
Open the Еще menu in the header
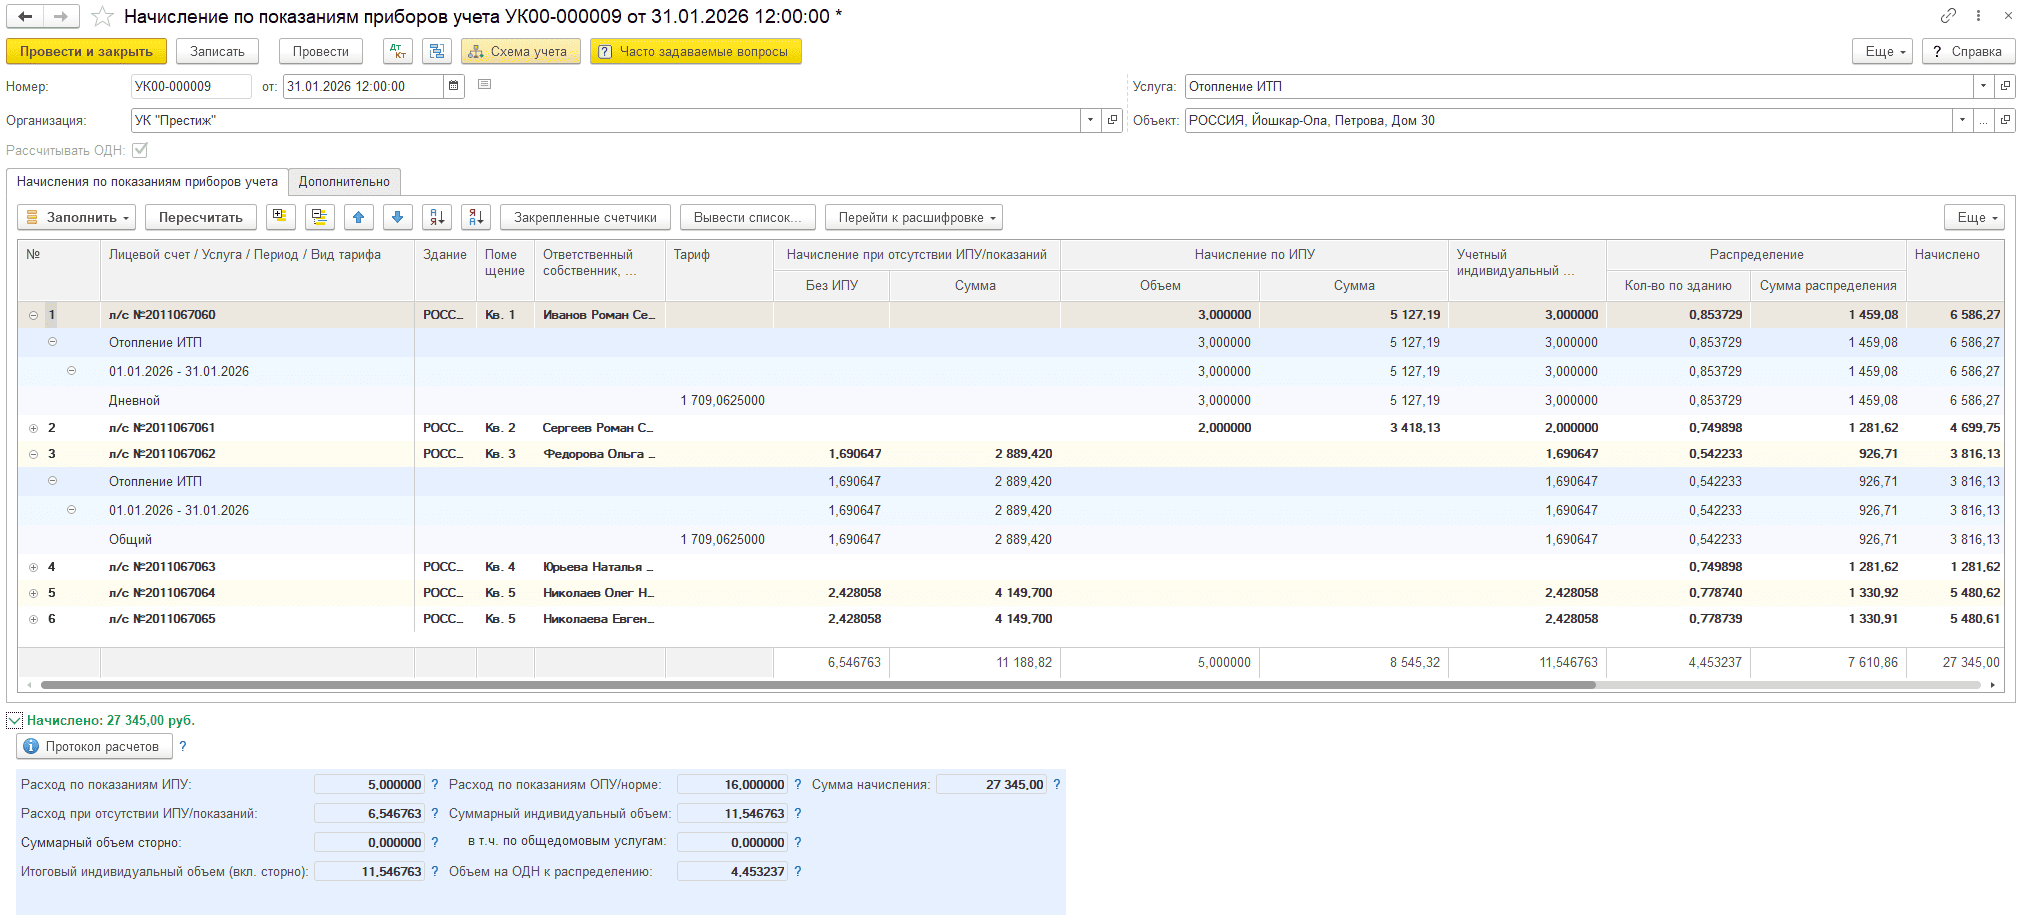(1886, 51)
